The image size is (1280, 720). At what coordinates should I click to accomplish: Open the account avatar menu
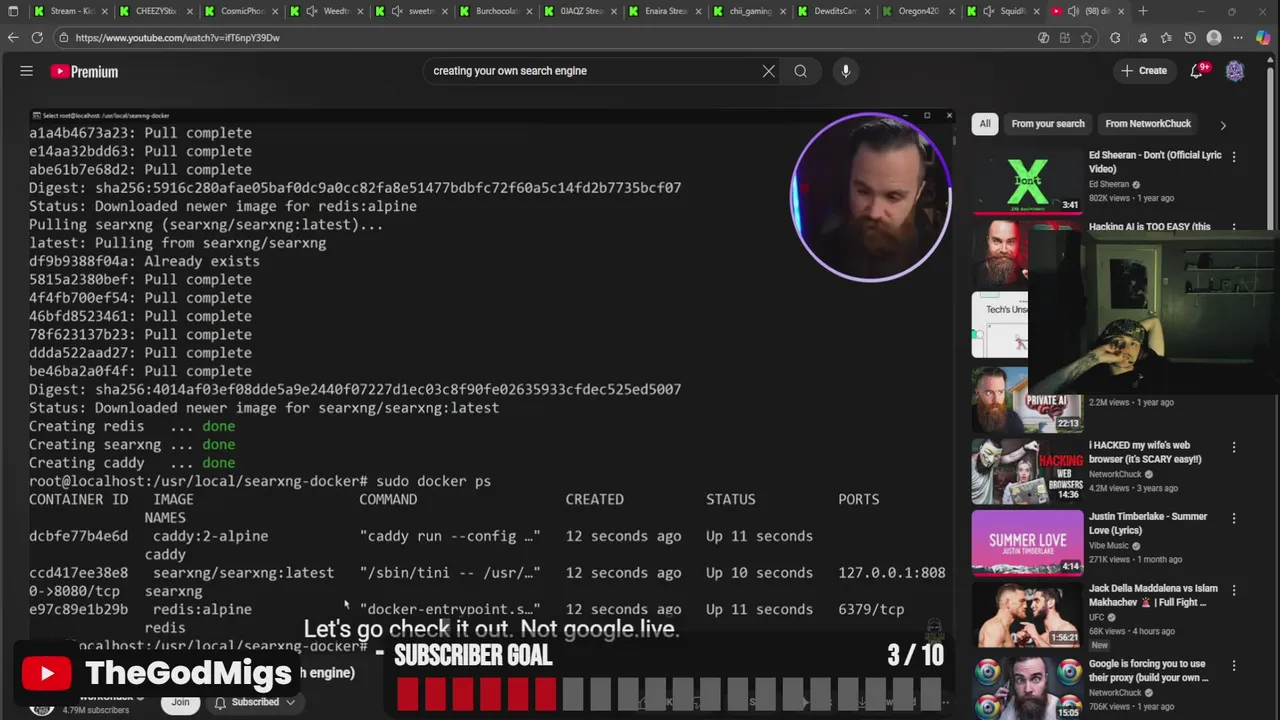[1235, 71]
